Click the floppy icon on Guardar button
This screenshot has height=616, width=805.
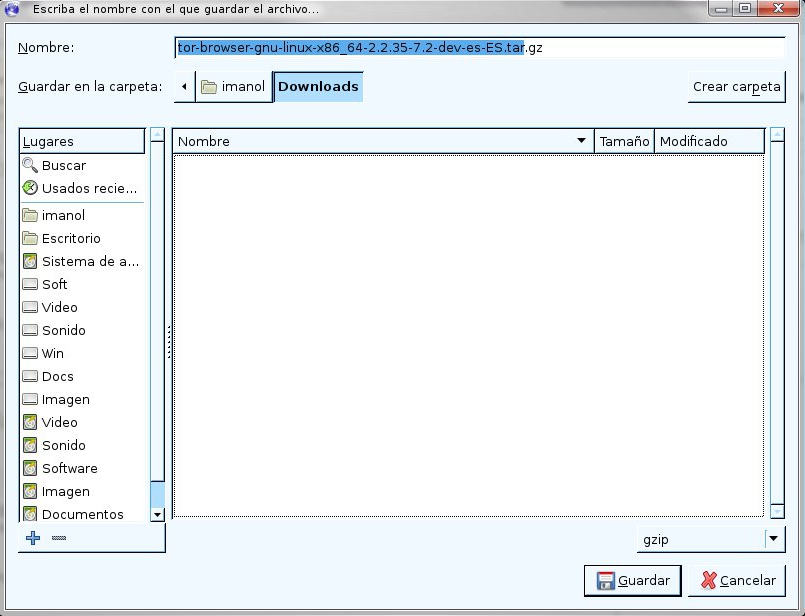(x=606, y=581)
